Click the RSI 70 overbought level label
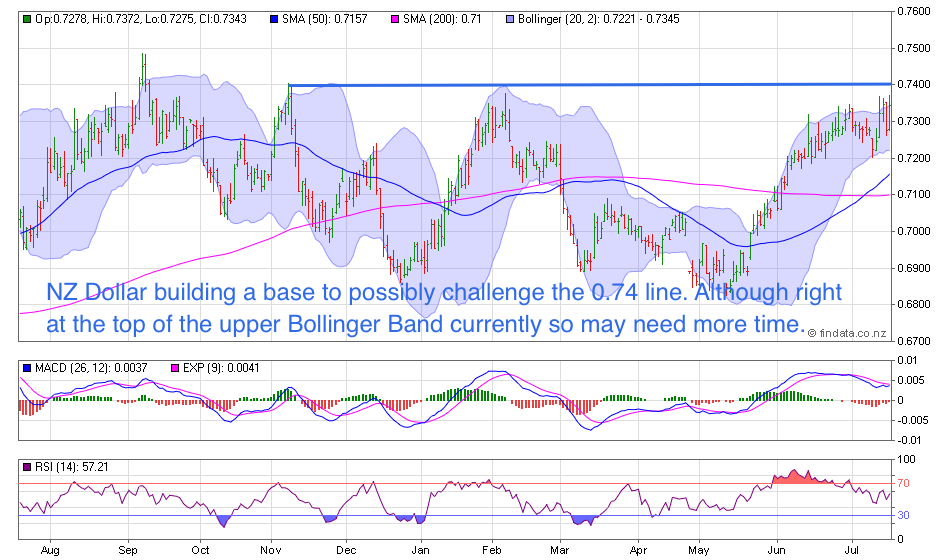The image size is (940, 560). click(903, 484)
